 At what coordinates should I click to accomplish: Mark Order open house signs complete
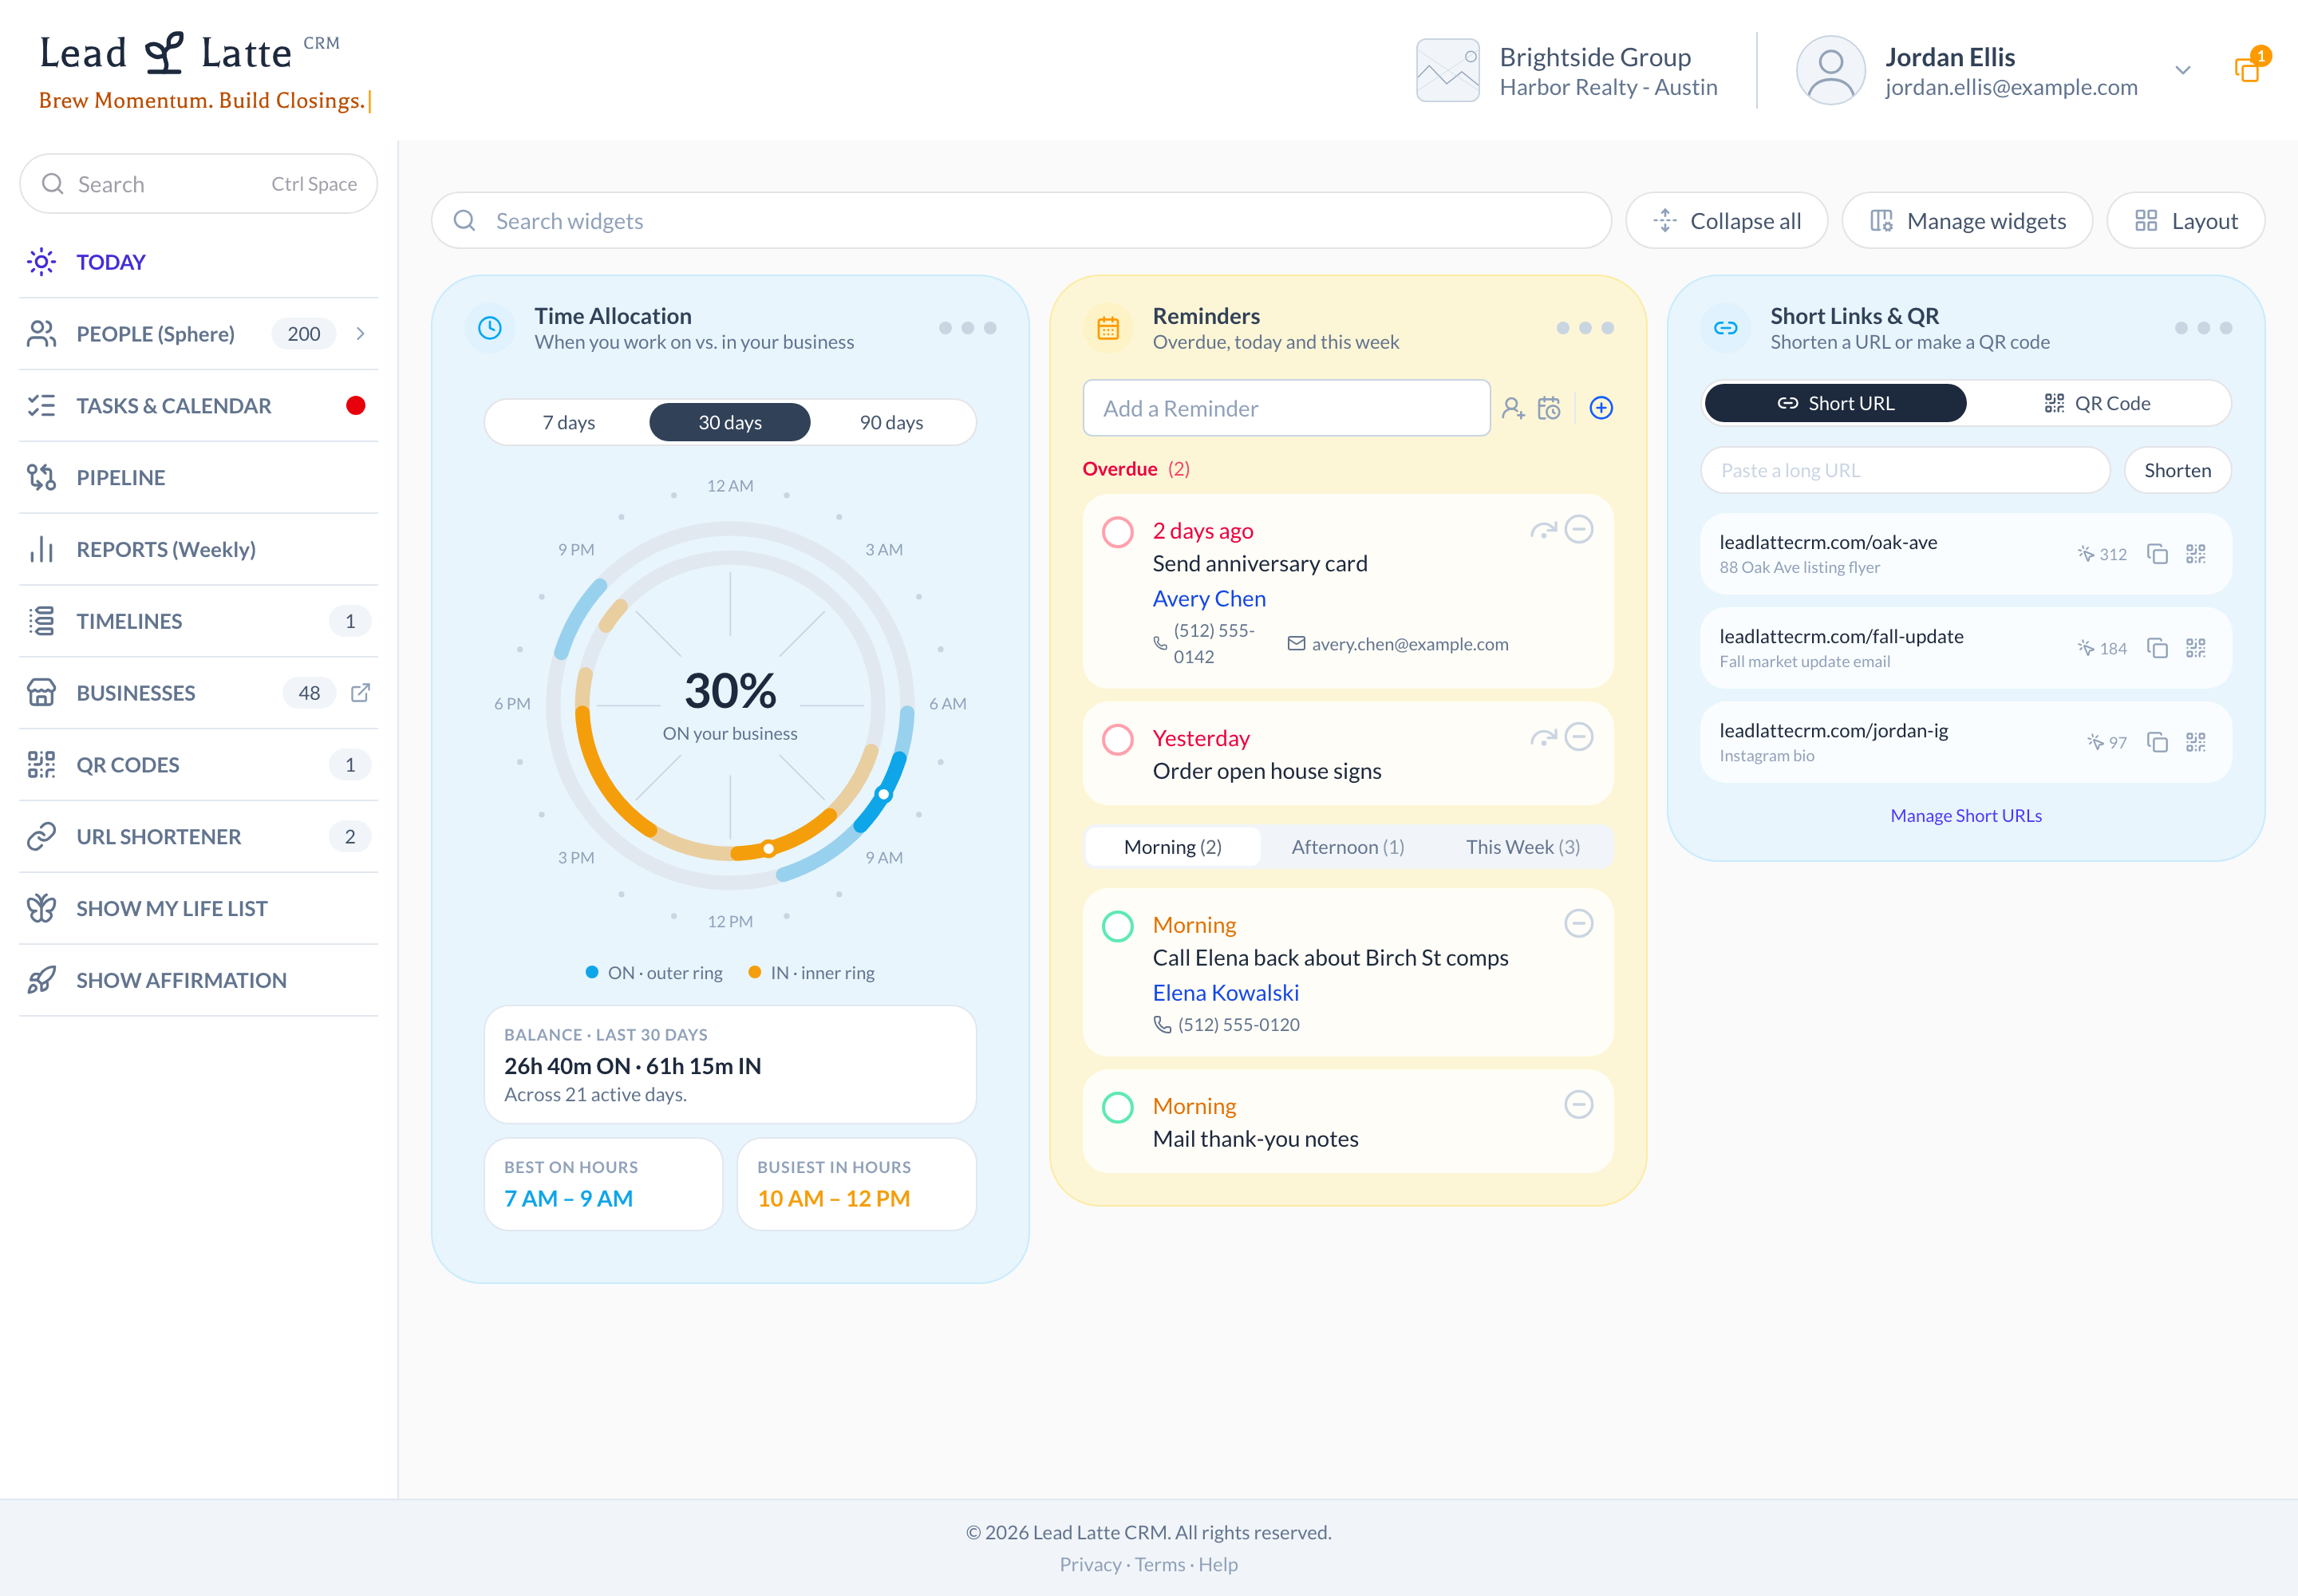click(x=1117, y=740)
